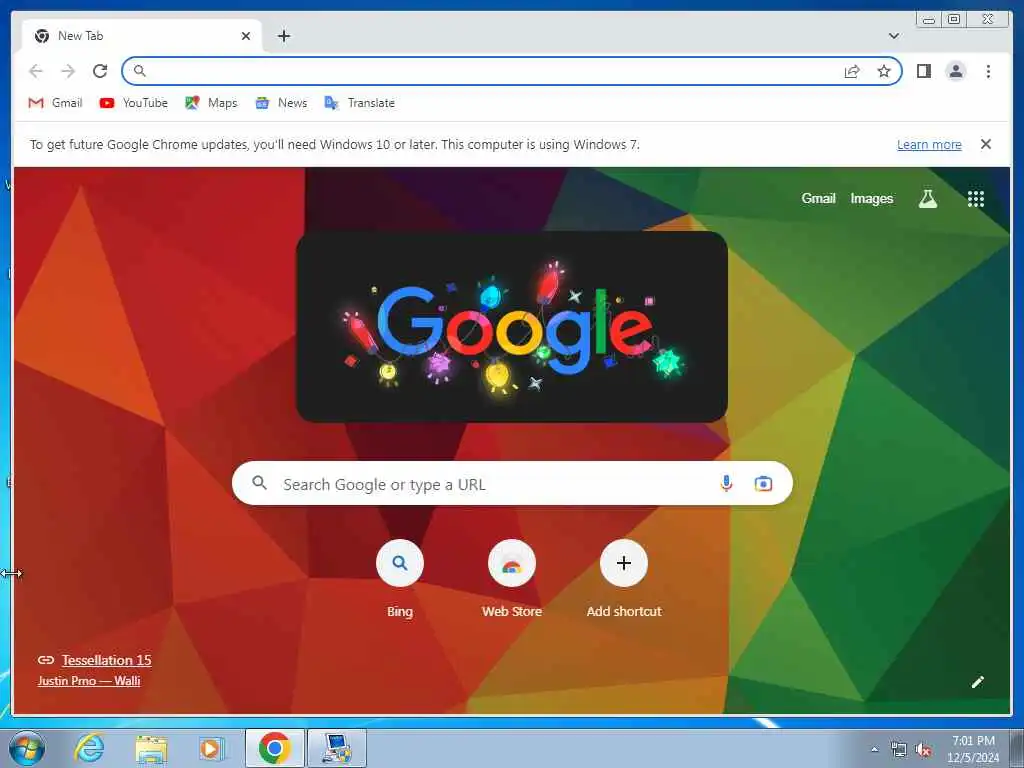
Task: Click the browser back arrow
Action: (36, 71)
